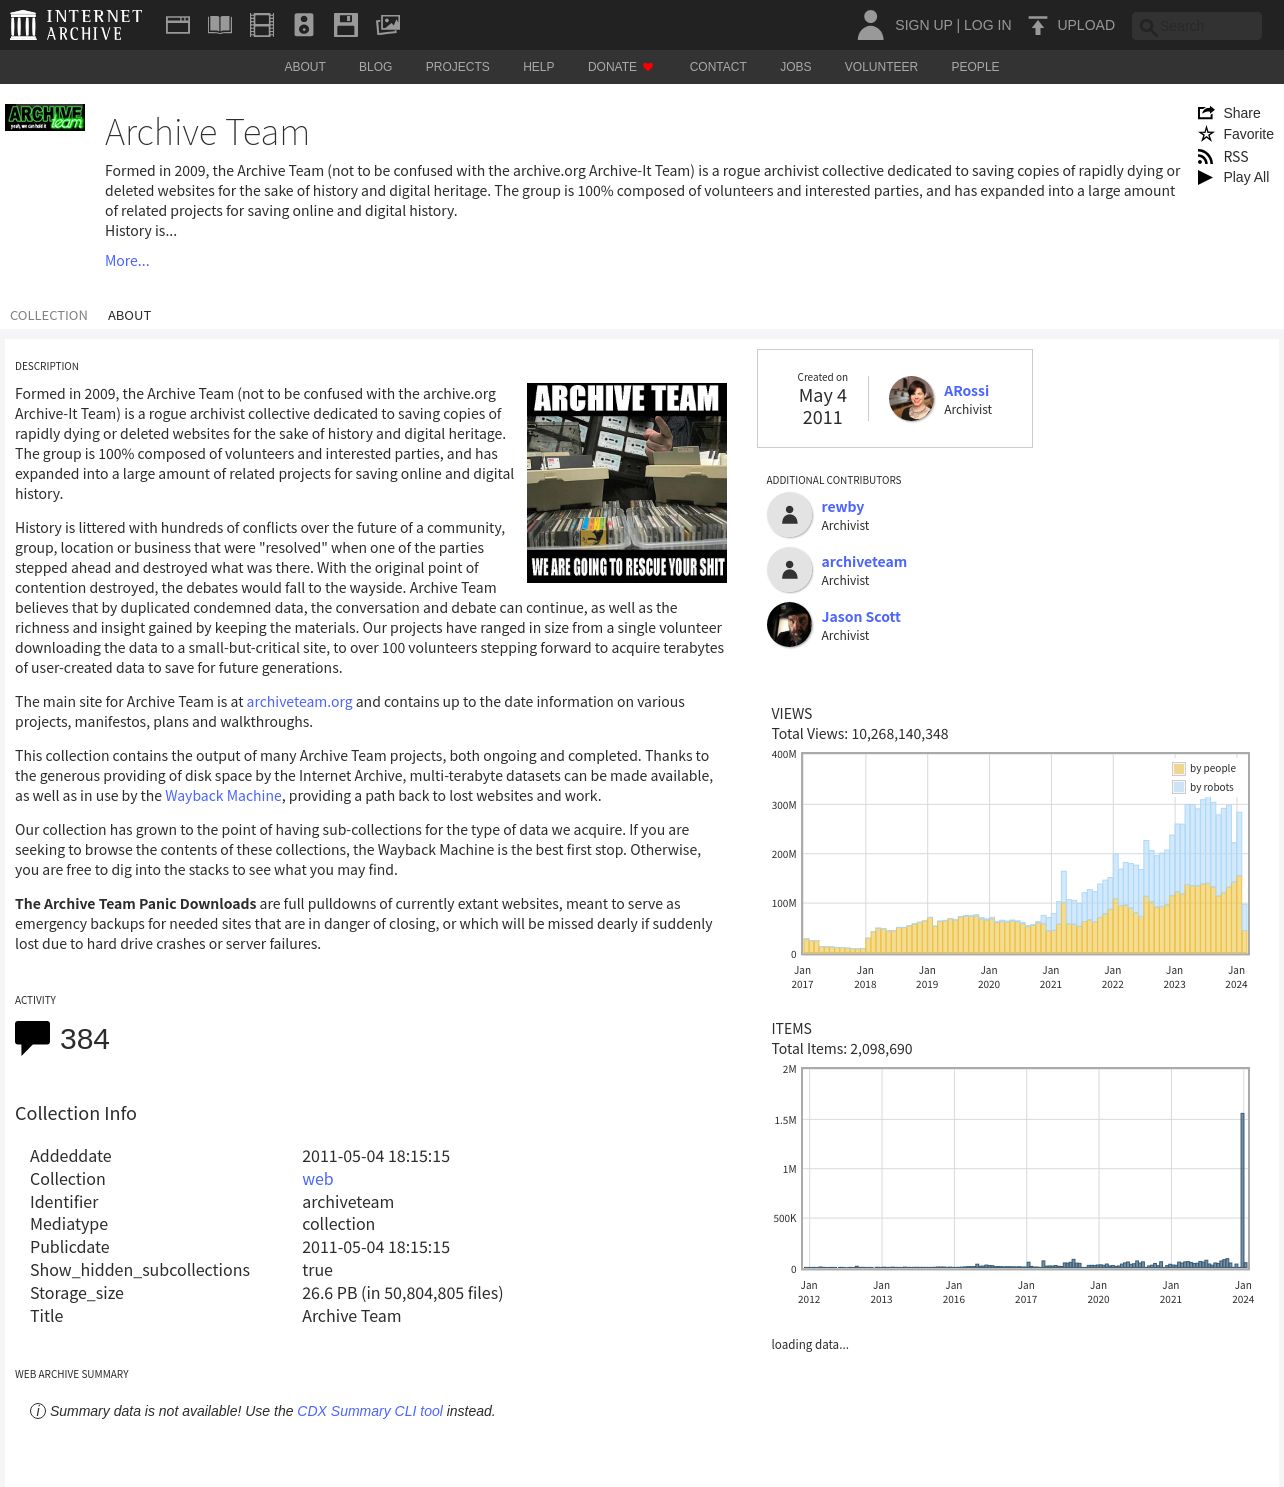Open the Texts book icon

click(220, 25)
